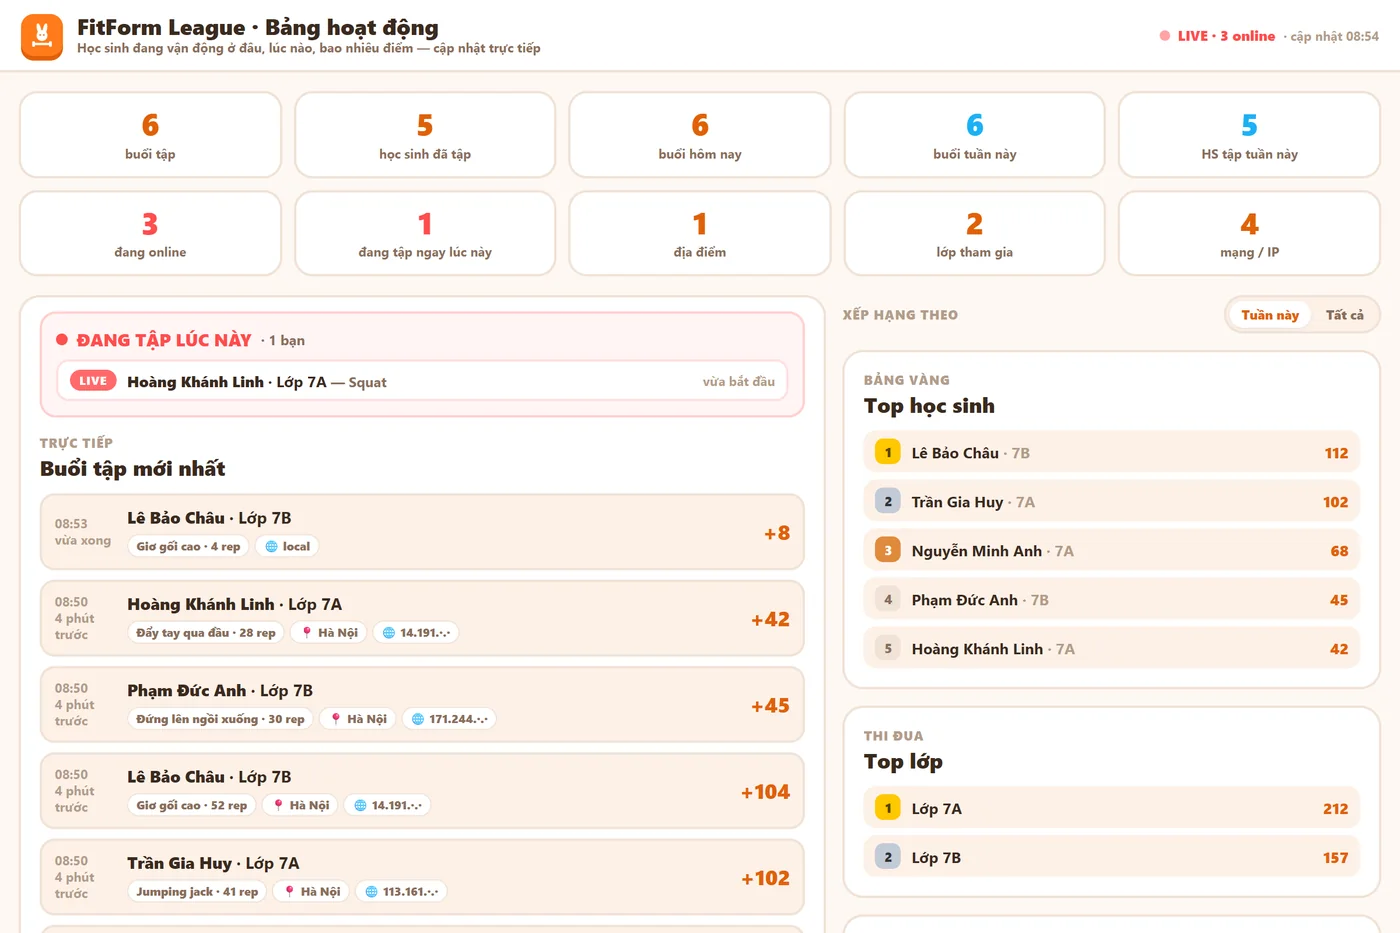Click the 'Đẩy tay qua đầu · 28 rep' chip
1400x933 pixels.
[x=206, y=633]
